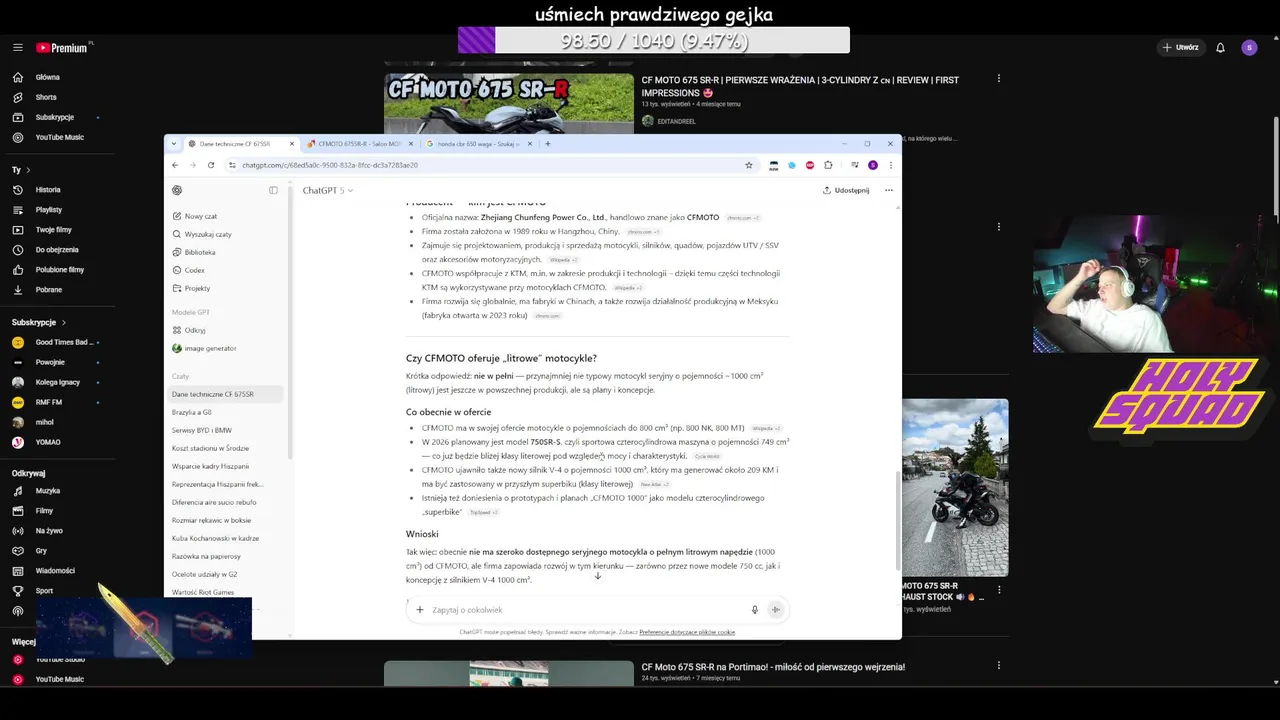Viewport: 1280px width, 720px height.
Task: Click the attach plus button in prompt box
Action: (420, 610)
